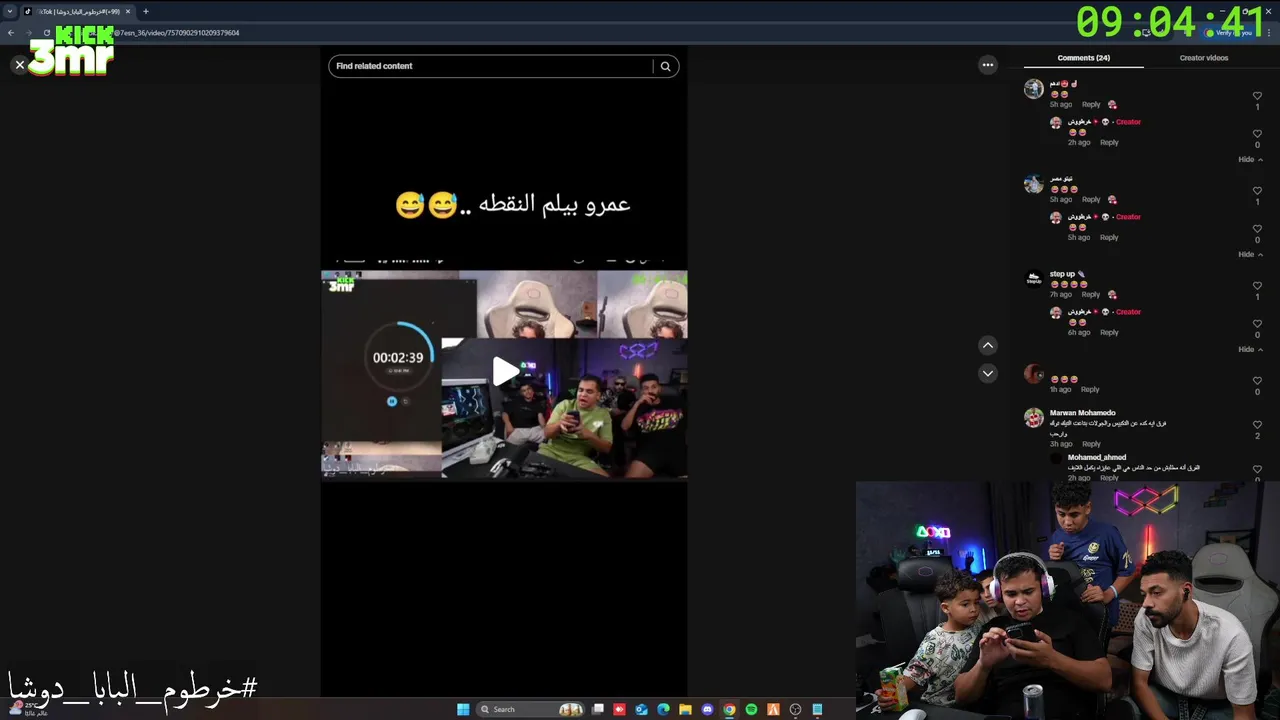Click the Marwan Mohamedo username

tap(1082, 413)
